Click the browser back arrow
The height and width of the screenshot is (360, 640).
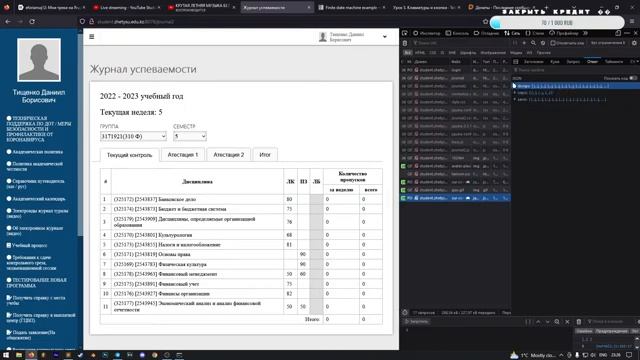(x=8, y=21)
